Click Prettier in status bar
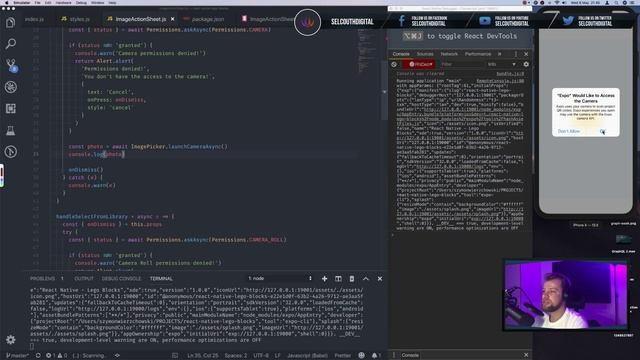The height and width of the screenshot is (360, 640). [x=342, y=356]
